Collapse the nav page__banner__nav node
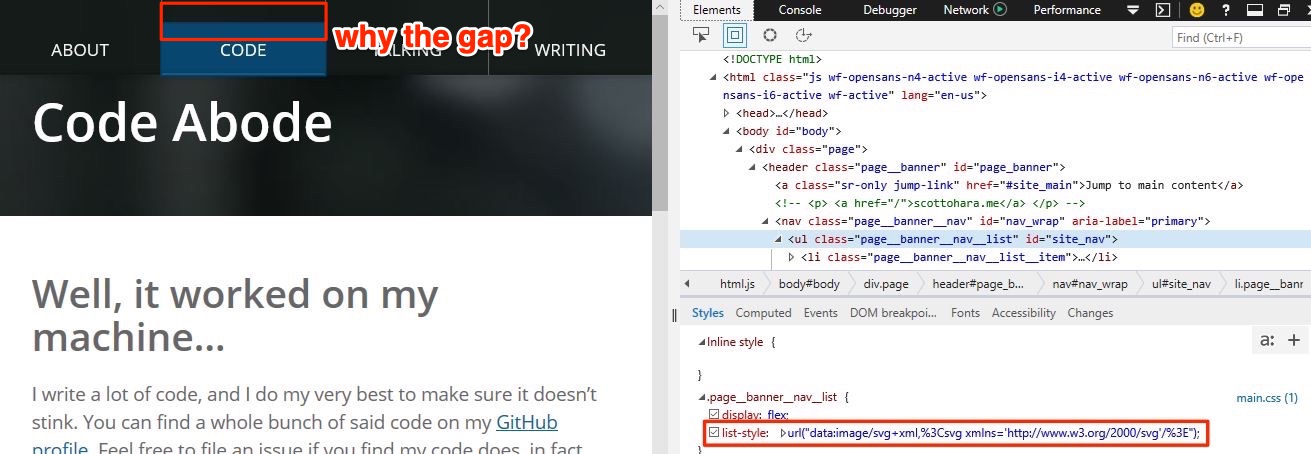This screenshot has width=1311, height=454. (766, 221)
